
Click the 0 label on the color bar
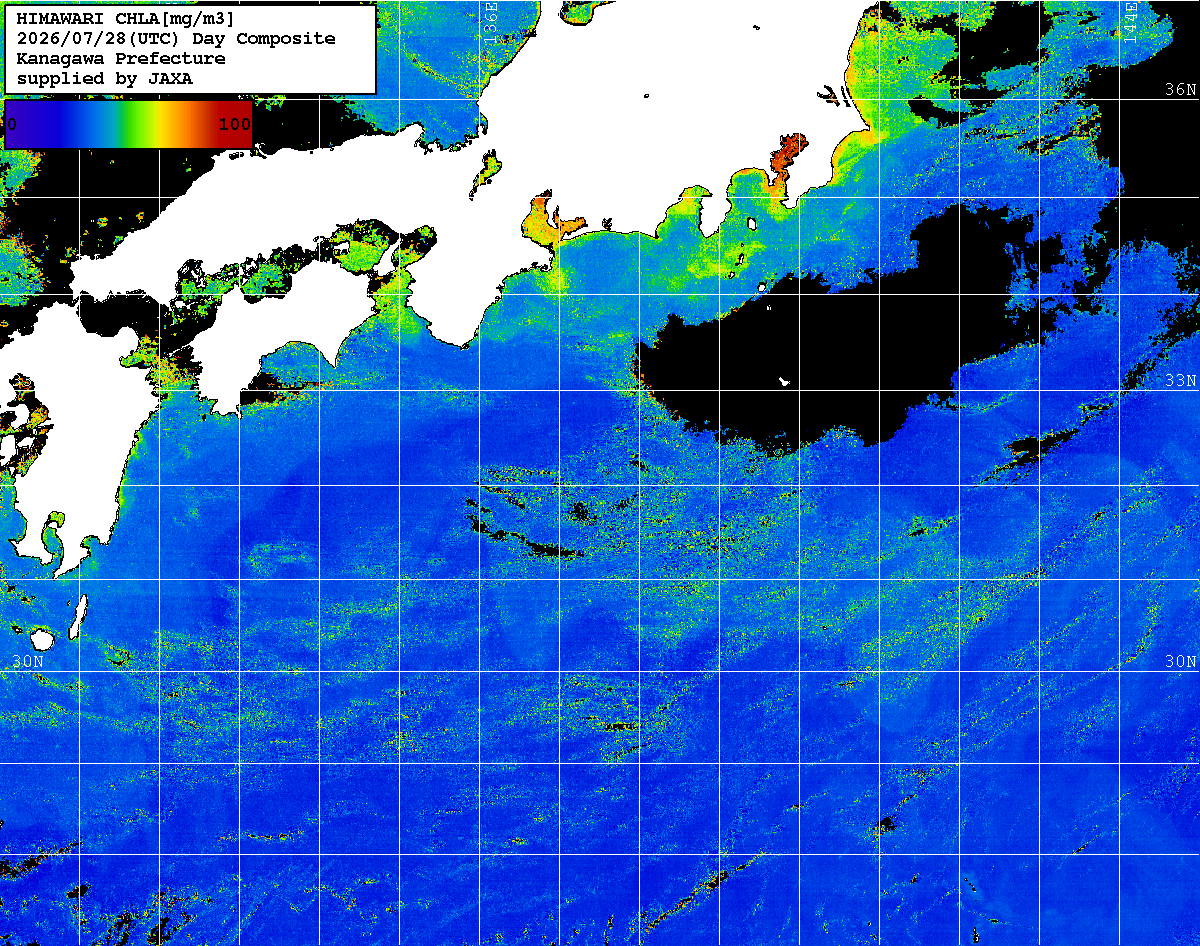click(12, 125)
